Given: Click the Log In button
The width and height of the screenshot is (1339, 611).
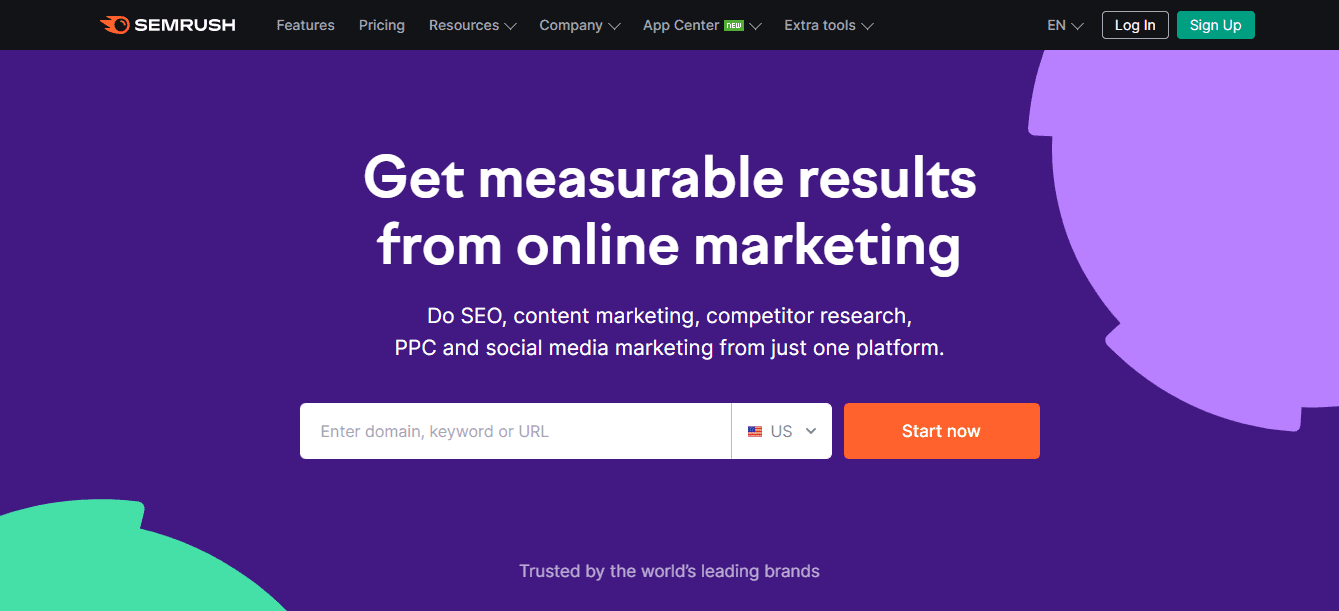Looking at the screenshot, I should click(x=1135, y=25).
